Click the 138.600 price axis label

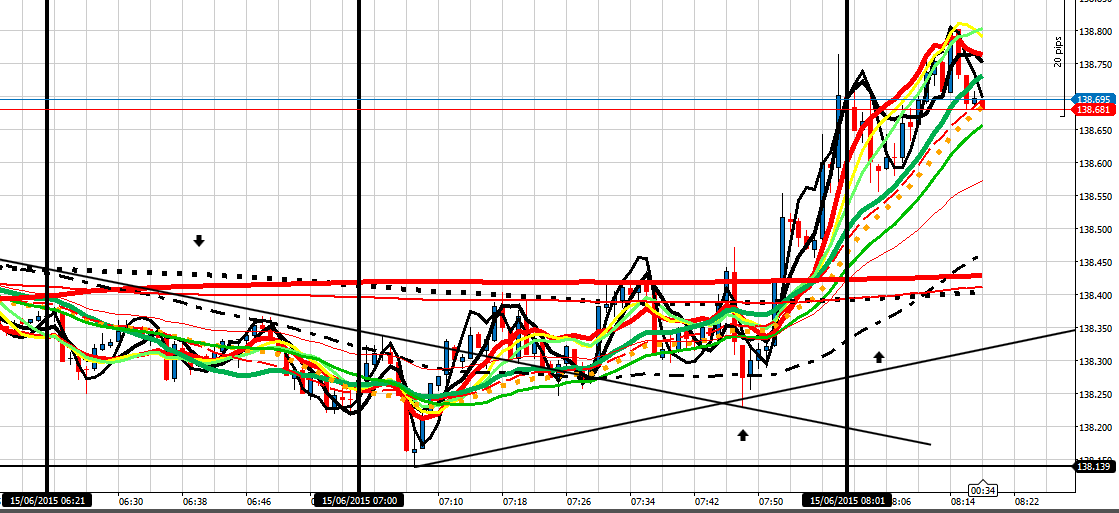click(x=1097, y=163)
